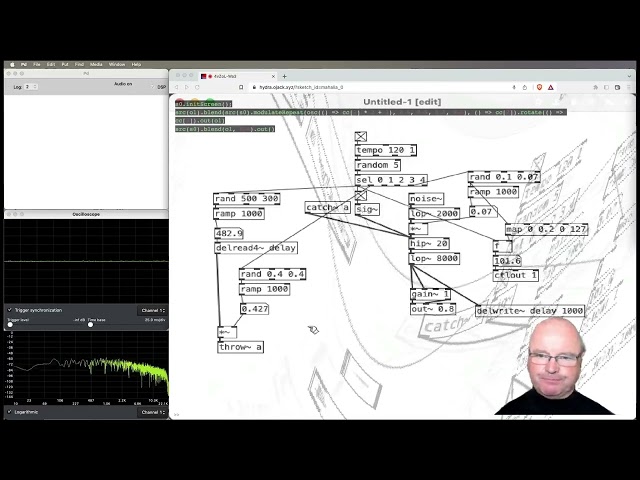Uncheck Trigger synchronization in the oscilloscope
This screenshot has width=640, height=480.
10,310
